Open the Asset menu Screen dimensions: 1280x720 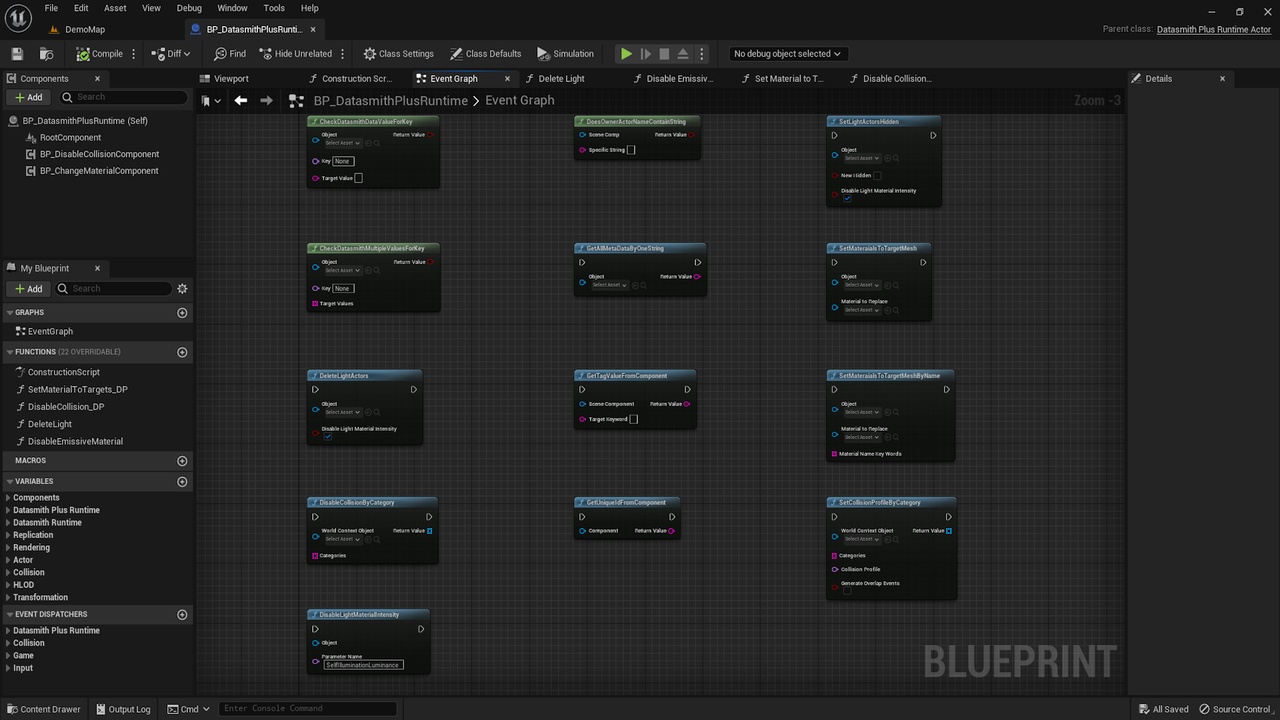[115, 8]
